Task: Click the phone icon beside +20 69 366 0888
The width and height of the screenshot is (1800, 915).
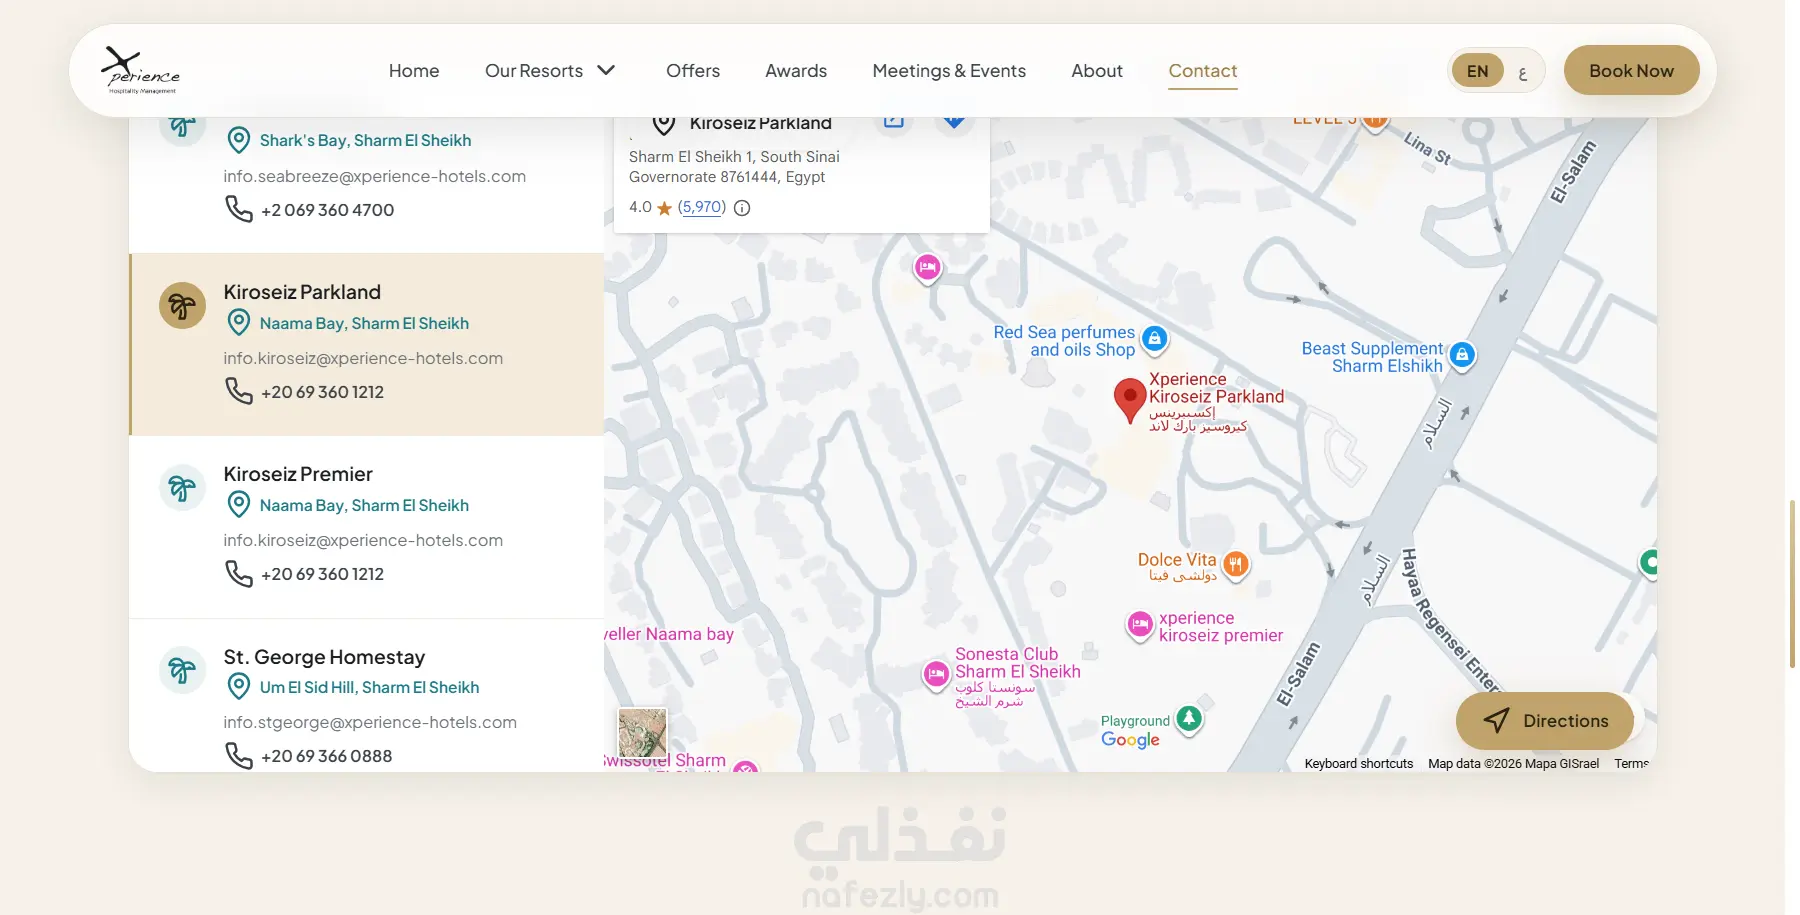Action: 238,755
